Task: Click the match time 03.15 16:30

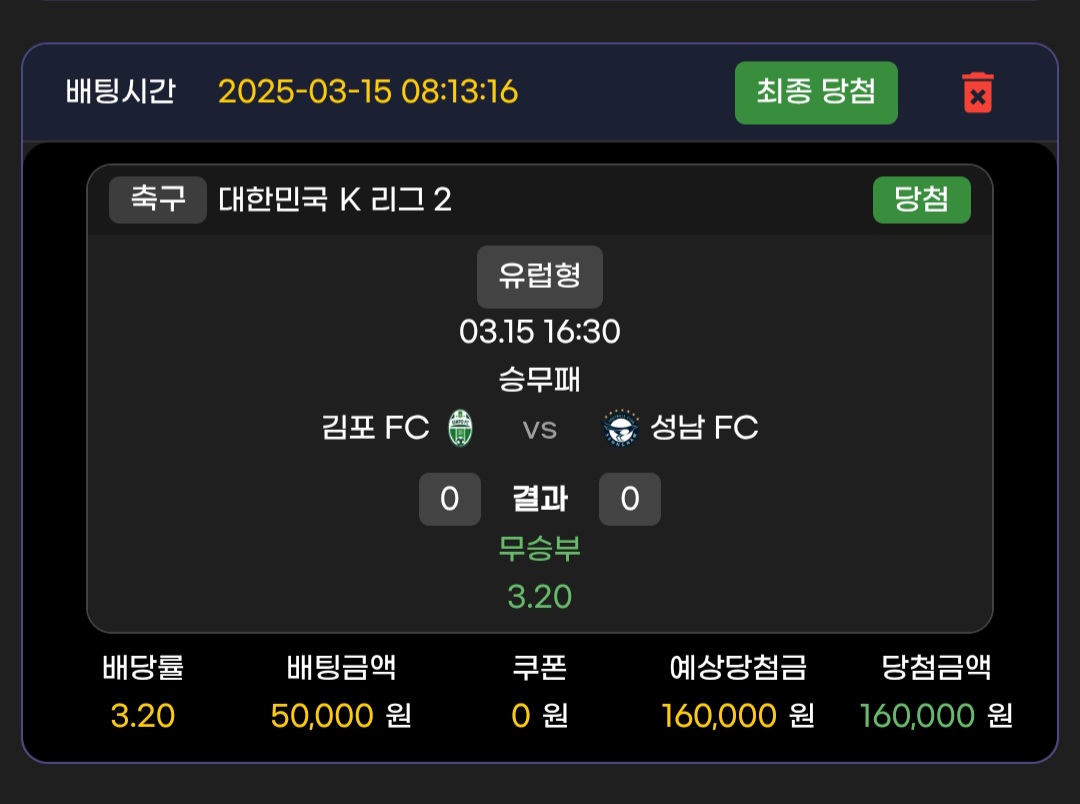Action: (540, 331)
